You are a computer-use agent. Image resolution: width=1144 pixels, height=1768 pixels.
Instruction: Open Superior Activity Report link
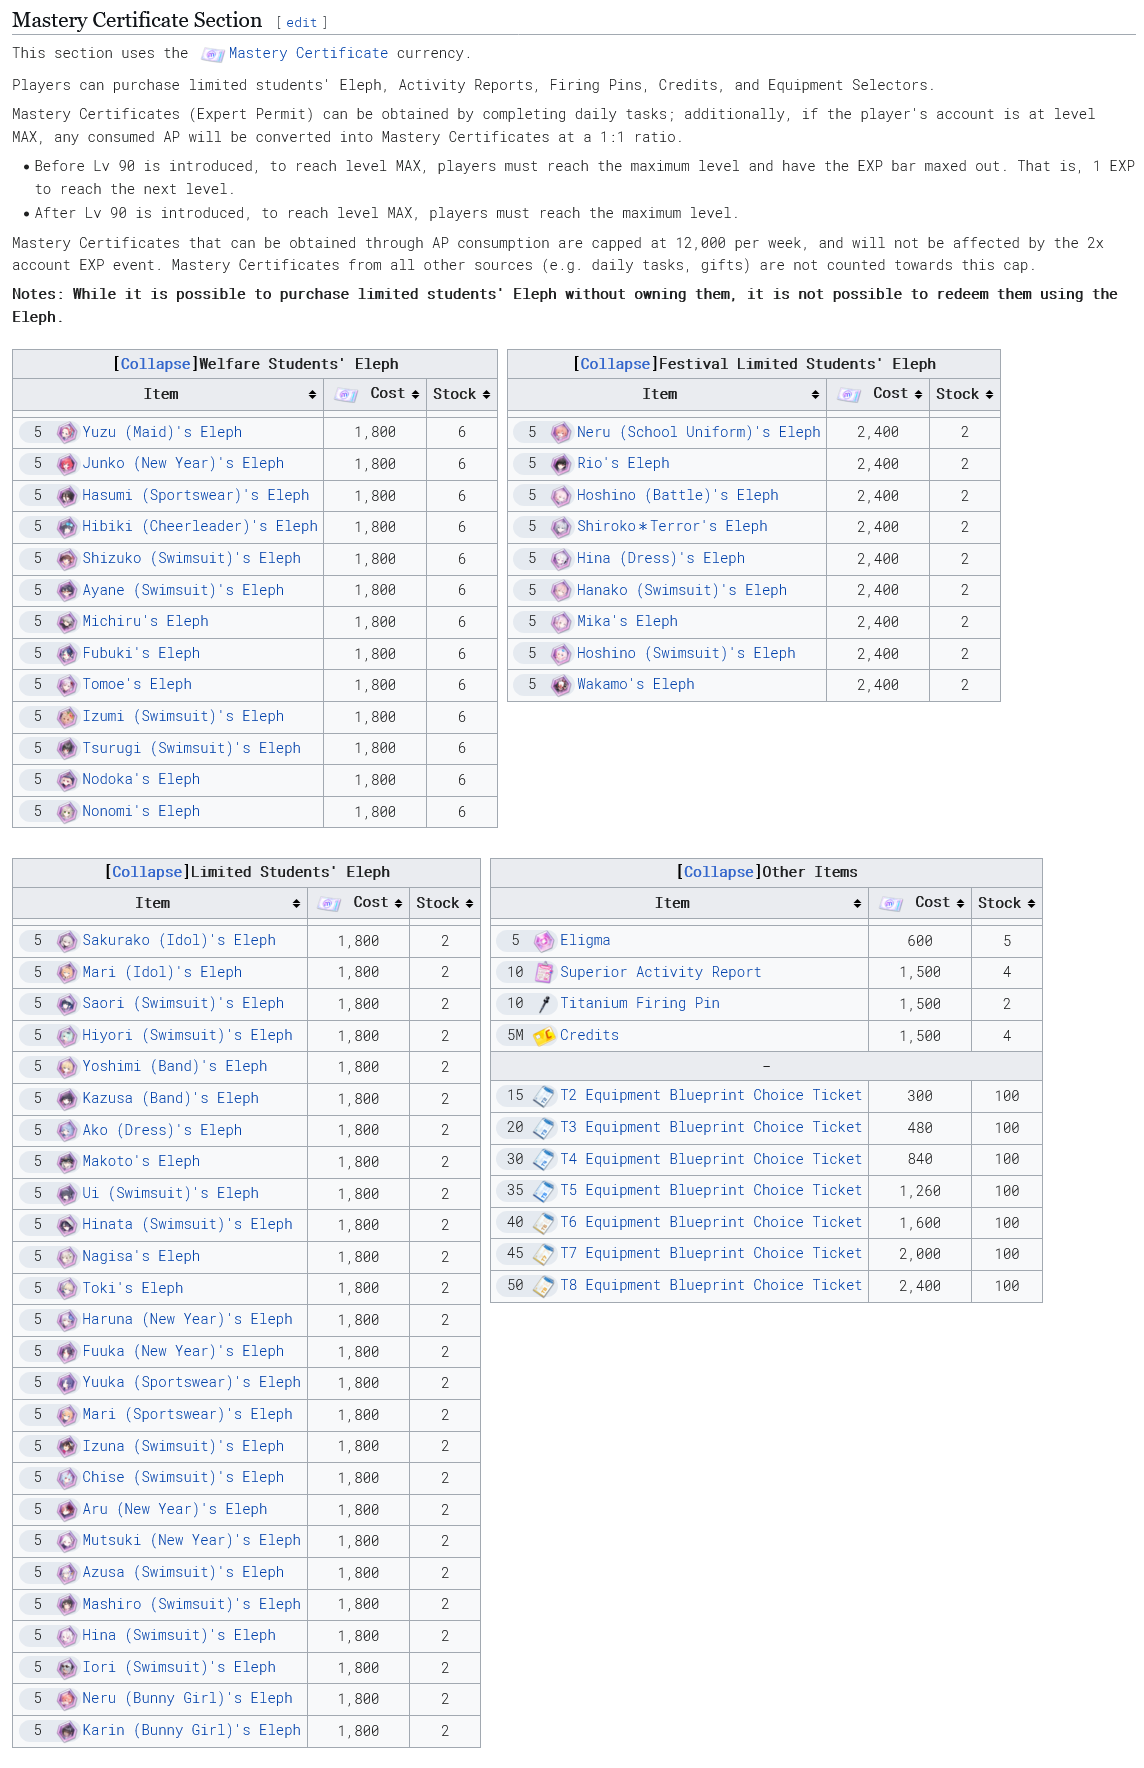click(661, 972)
